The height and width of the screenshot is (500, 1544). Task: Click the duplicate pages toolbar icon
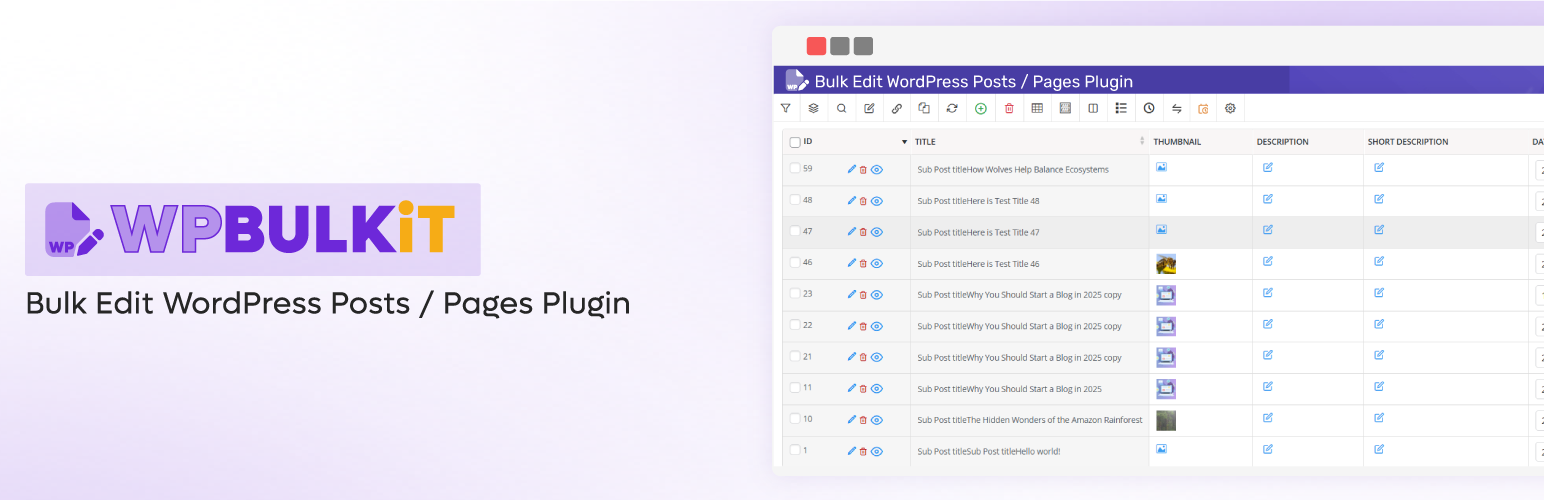click(924, 108)
